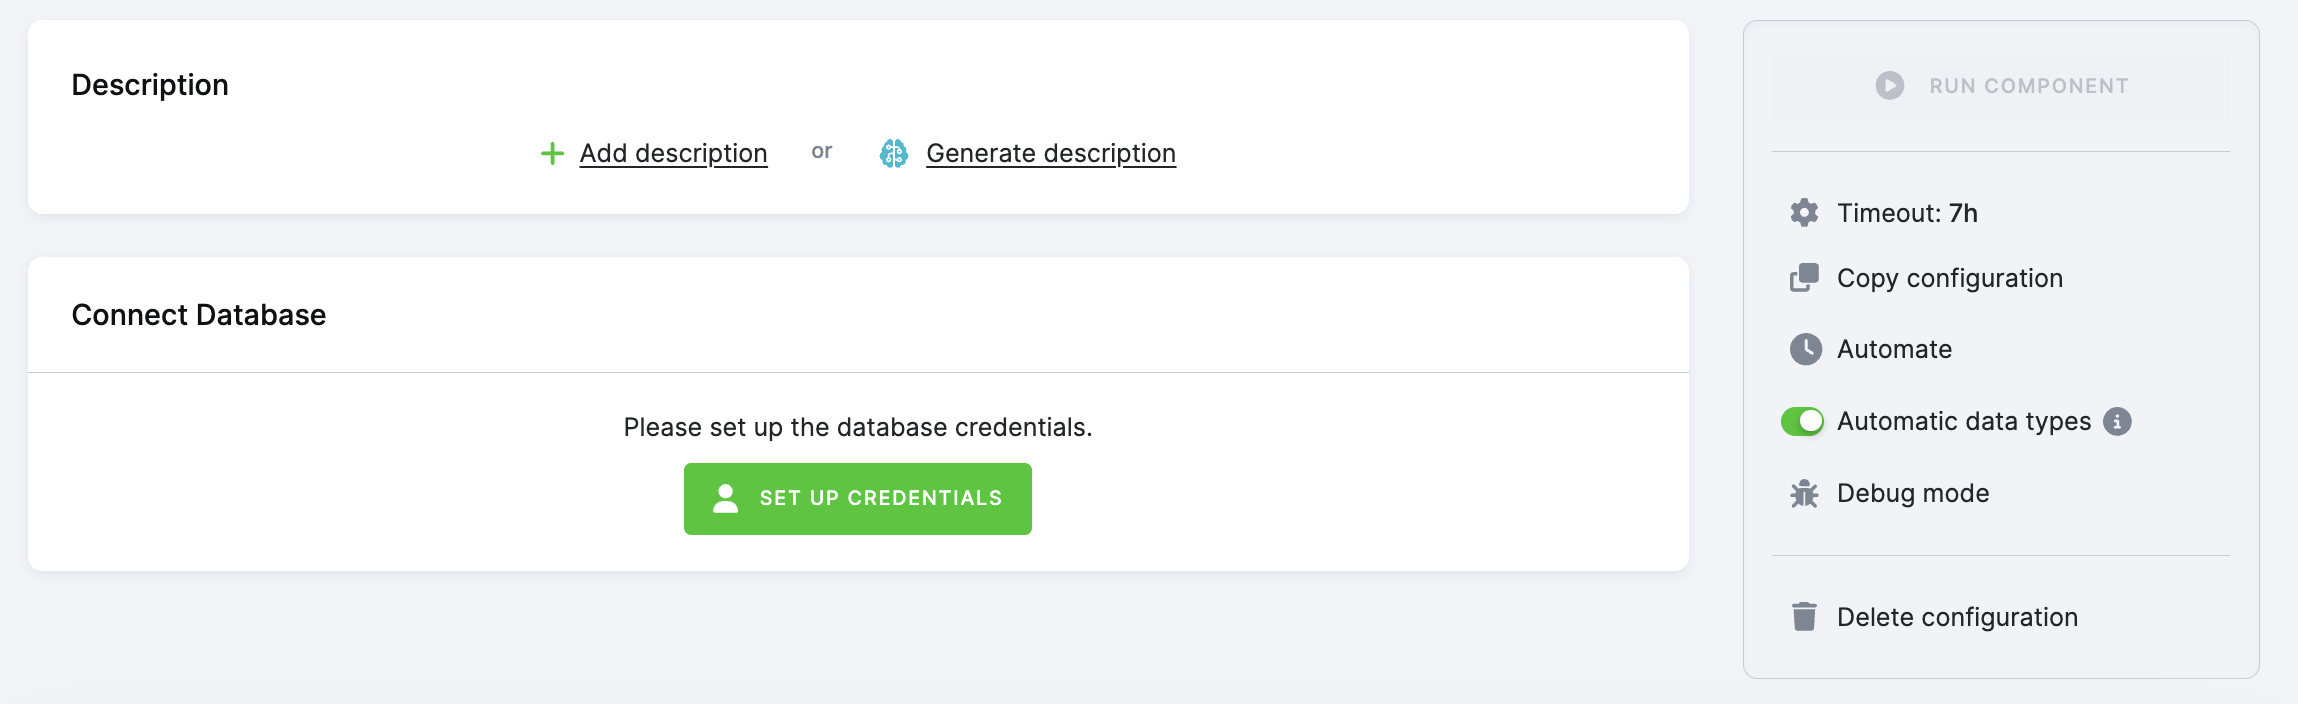
Task: Click the Copy configuration icon
Action: [x=1804, y=278]
